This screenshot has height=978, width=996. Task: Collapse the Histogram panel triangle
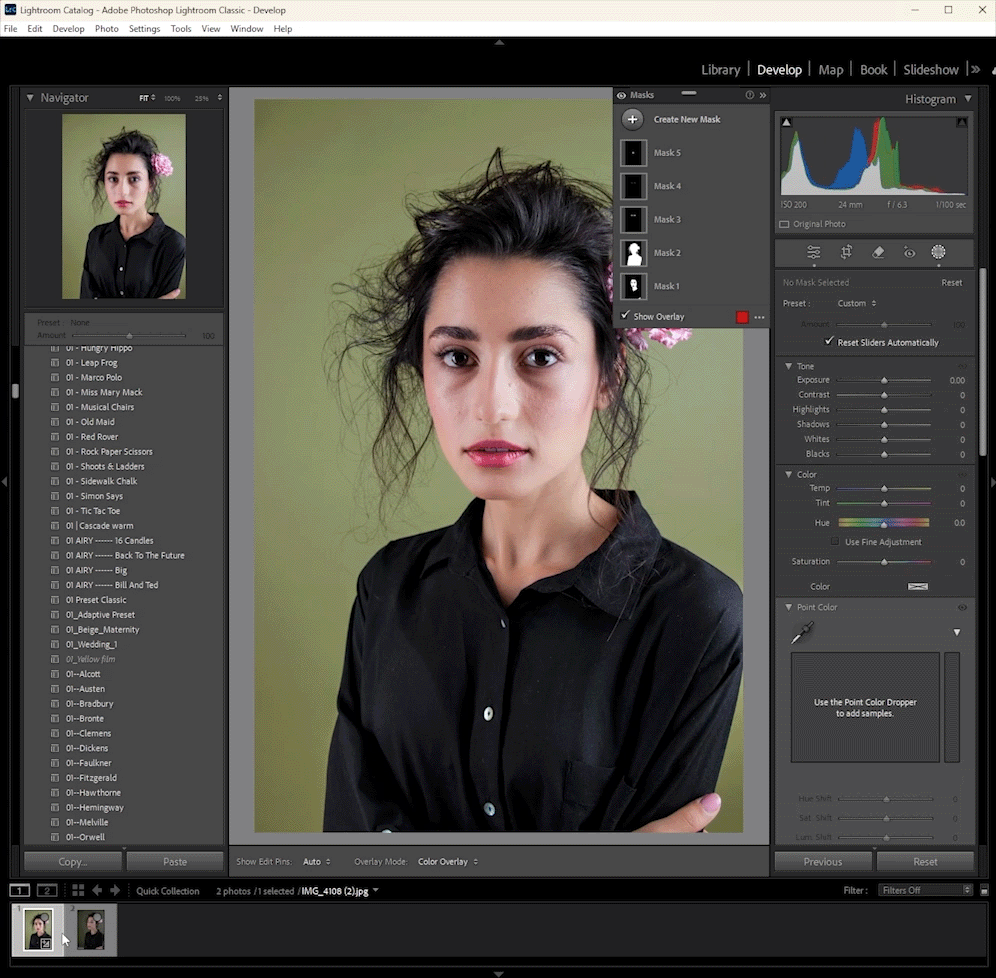point(967,99)
